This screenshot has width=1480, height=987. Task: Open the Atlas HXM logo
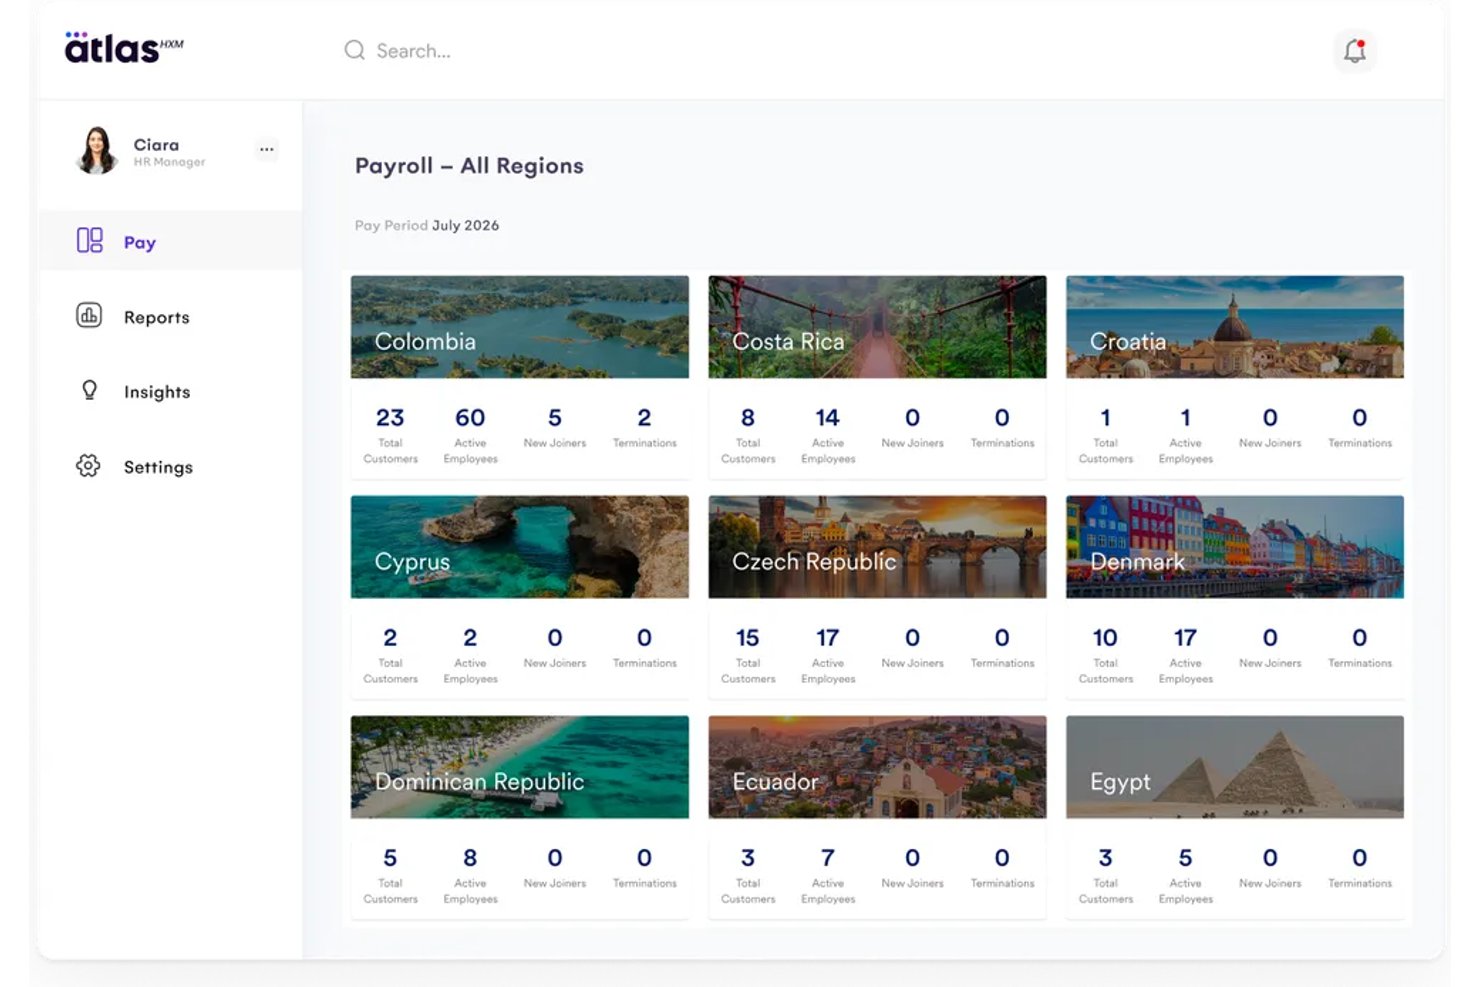click(x=124, y=47)
